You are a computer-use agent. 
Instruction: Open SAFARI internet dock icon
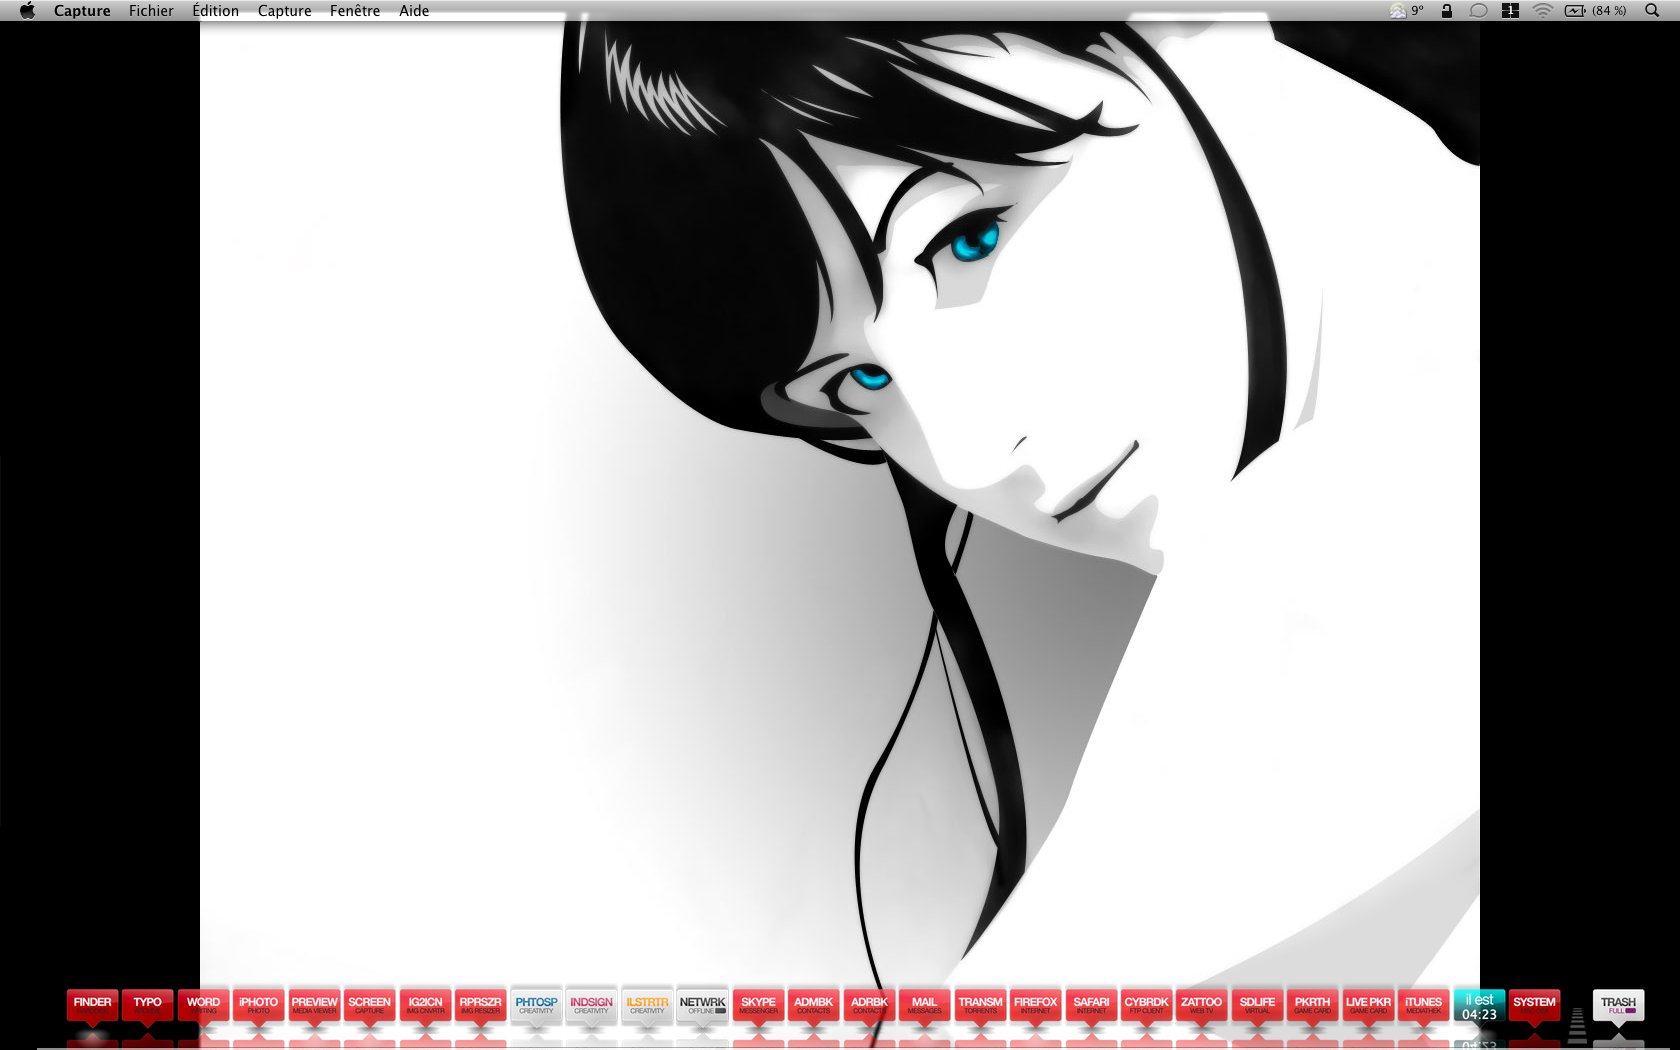(x=1091, y=1005)
